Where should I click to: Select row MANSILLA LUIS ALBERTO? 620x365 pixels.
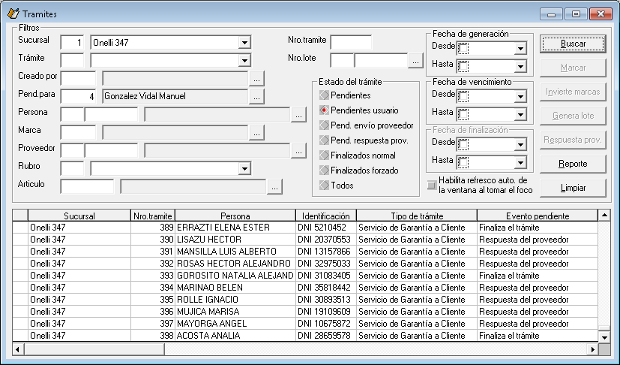tap(305, 252)
